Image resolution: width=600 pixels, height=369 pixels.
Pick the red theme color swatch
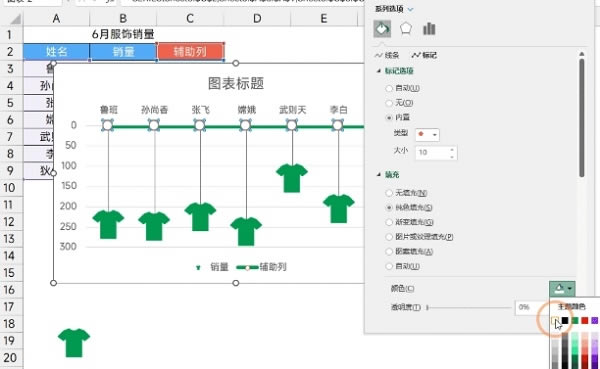pos(585,320)
